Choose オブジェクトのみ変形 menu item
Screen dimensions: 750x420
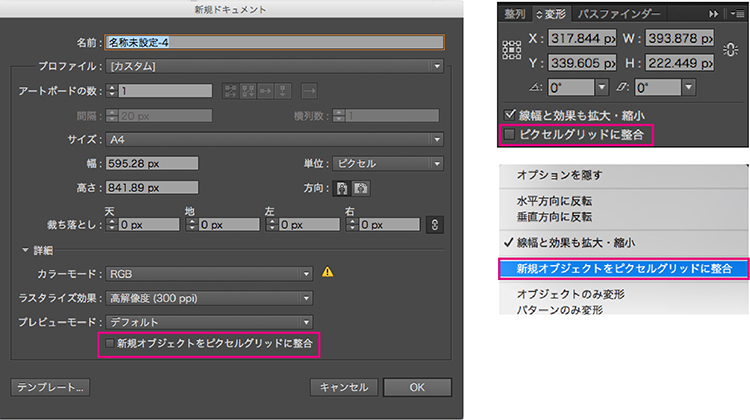point(623,294)
